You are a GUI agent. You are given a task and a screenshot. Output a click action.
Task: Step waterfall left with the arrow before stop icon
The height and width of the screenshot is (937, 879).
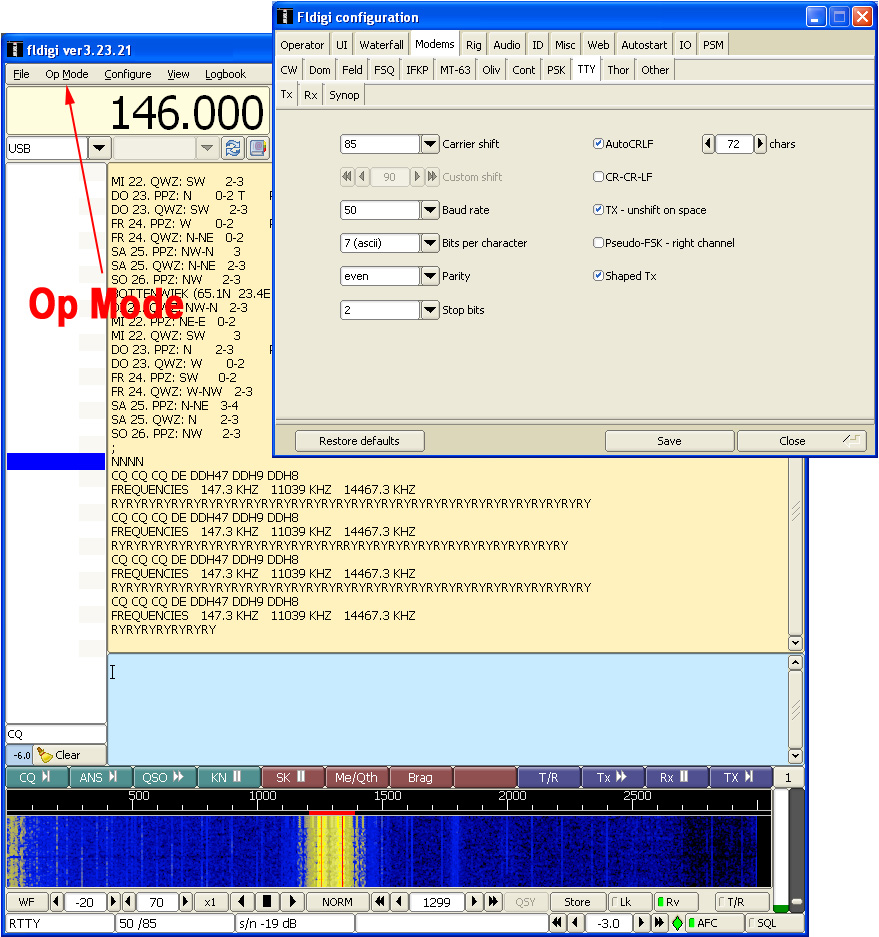tap(242, 901)
